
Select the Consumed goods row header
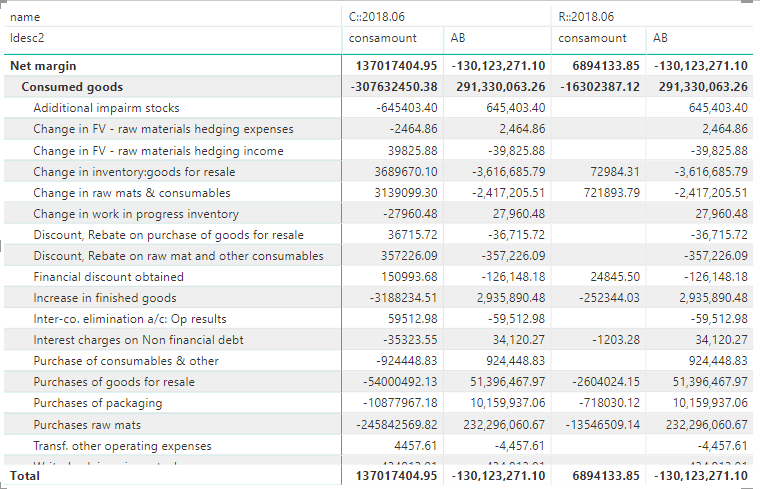point(72,87)
